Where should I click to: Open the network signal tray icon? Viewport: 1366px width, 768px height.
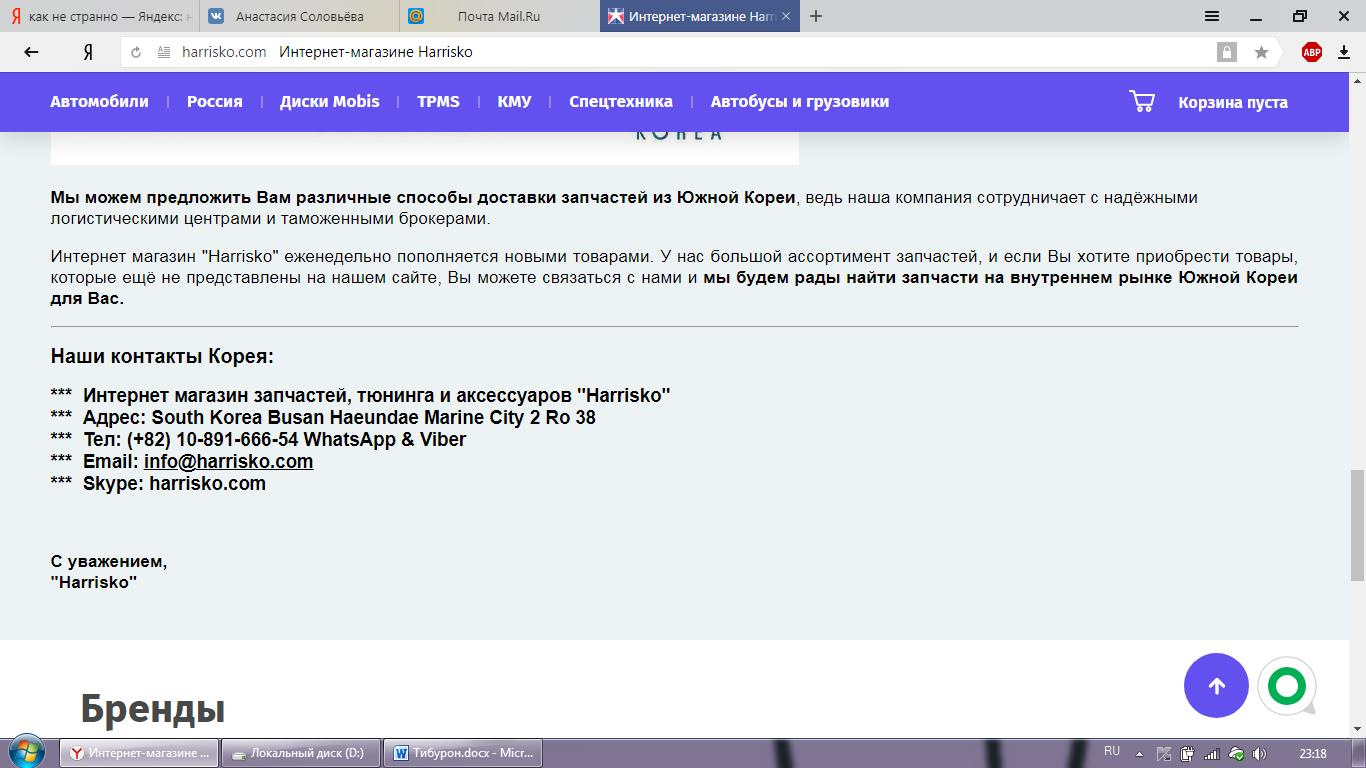[x=1212, y=753]
